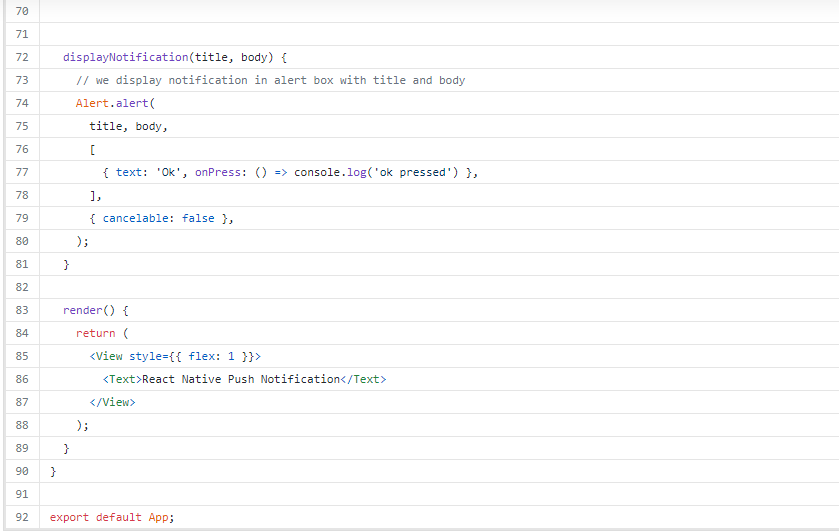The width and height of the screenshot is (839, 531).
Task: Click the opening View tag on line 85
Action: [175, 356]
